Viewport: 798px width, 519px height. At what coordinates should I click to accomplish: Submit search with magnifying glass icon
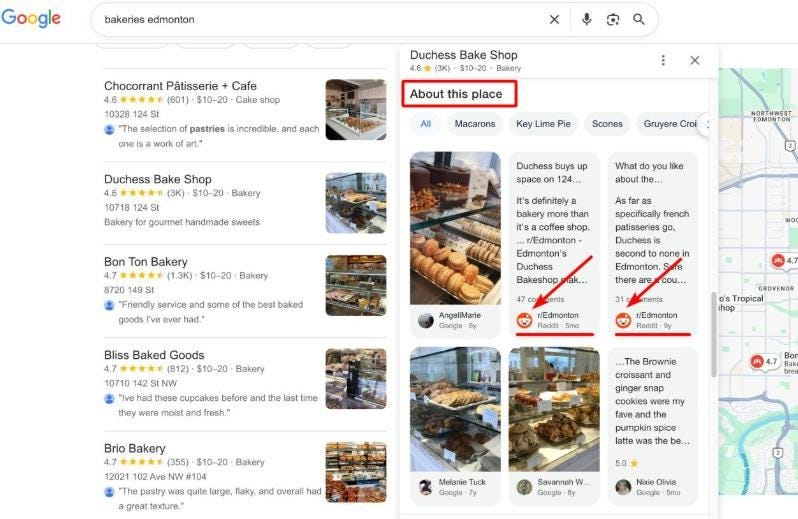point(639,19)
